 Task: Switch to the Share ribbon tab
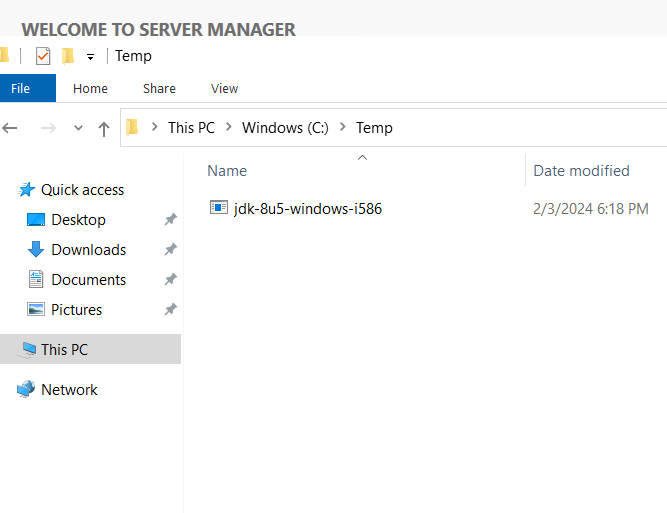tap(159, 88)
